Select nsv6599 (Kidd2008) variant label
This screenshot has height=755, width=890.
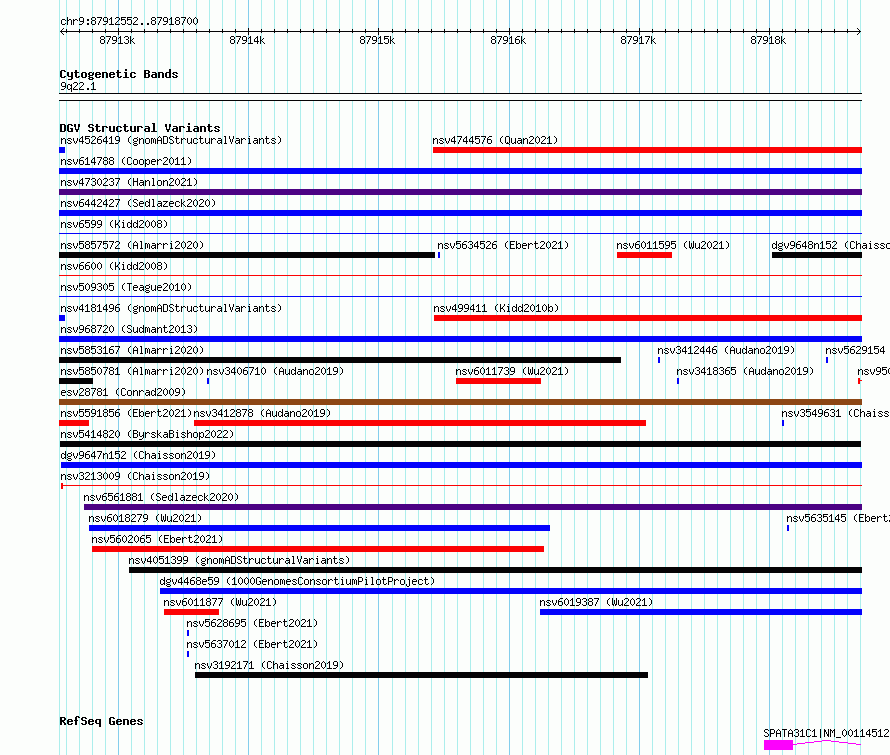(114, 224)
